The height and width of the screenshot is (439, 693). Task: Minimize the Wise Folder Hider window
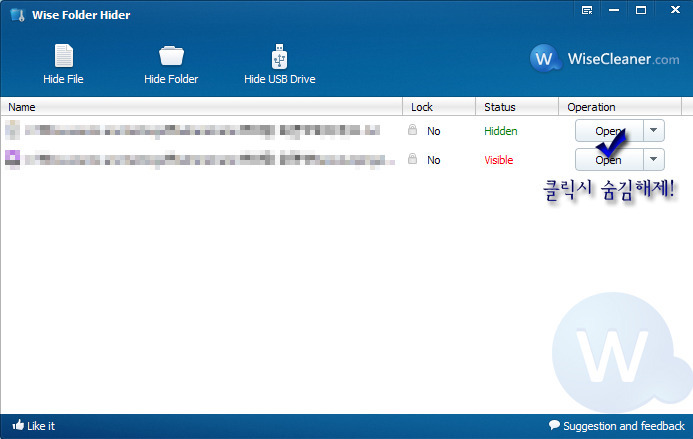tap(614, 10)
